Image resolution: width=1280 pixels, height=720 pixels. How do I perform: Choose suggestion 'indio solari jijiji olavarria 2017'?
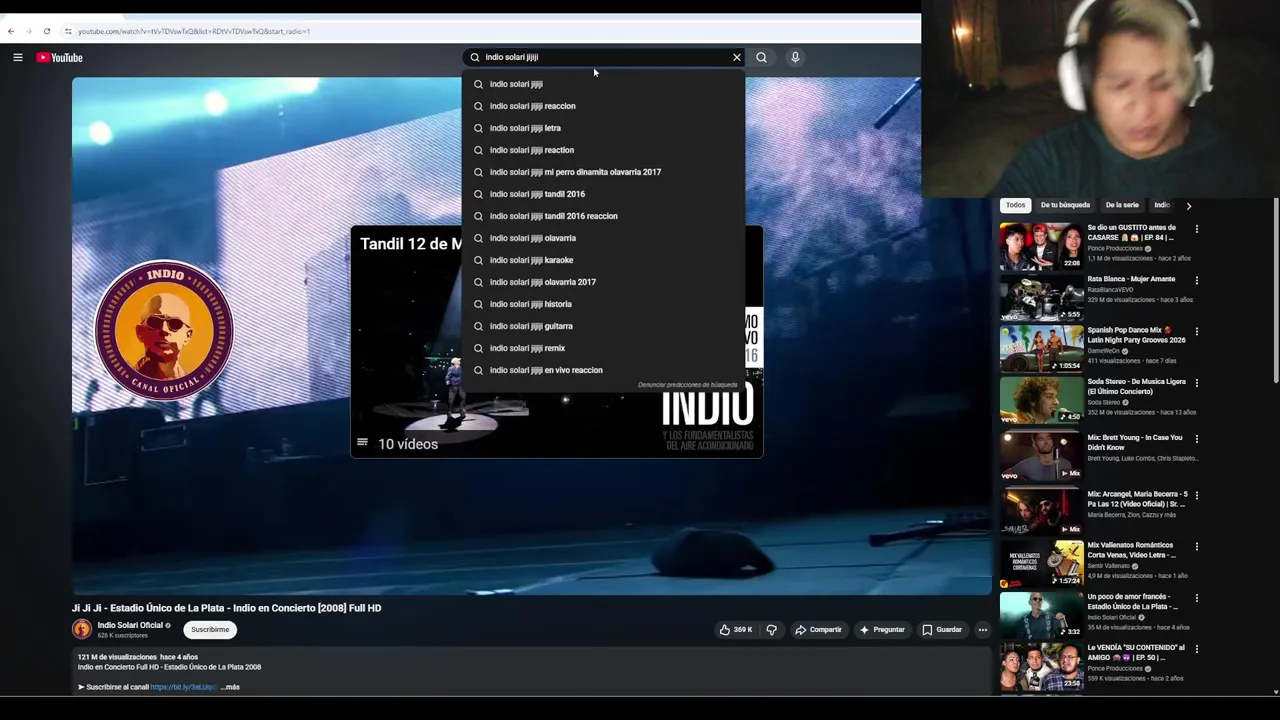[x=604, y=282]
